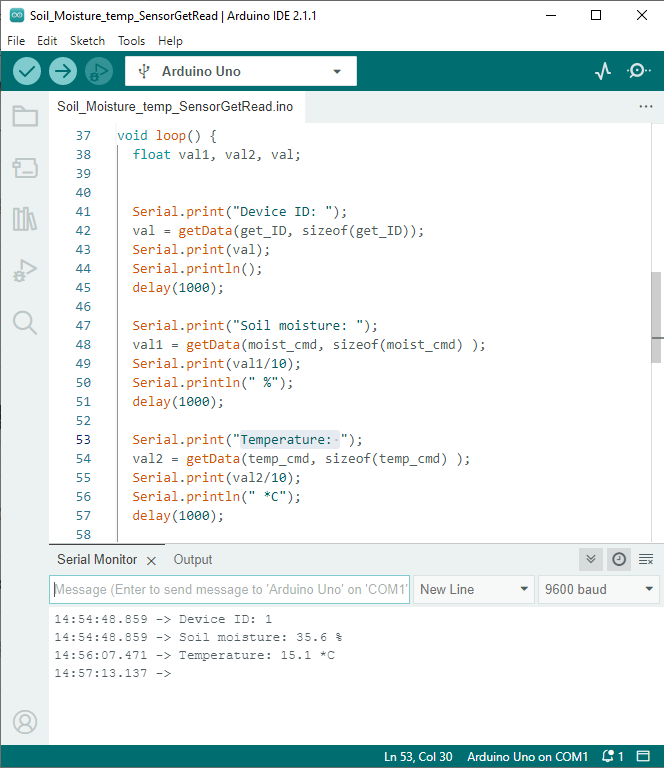Open the Edit menu

[x=47, y=41]
